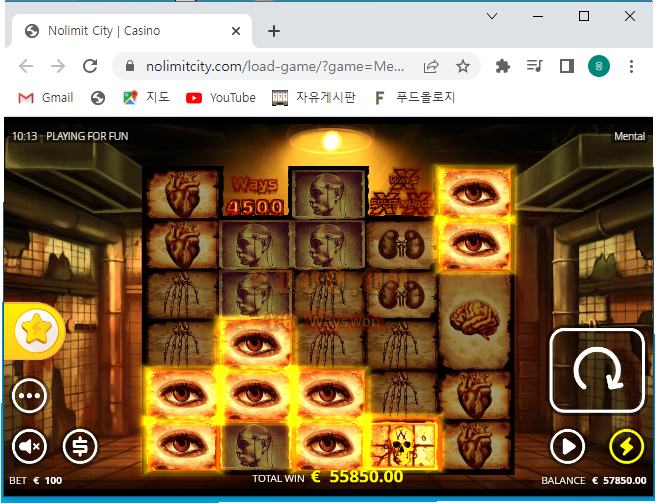Open the tab search chevron
The height and width of the screenshot is (504, 656).
click(x=492, y=16)
